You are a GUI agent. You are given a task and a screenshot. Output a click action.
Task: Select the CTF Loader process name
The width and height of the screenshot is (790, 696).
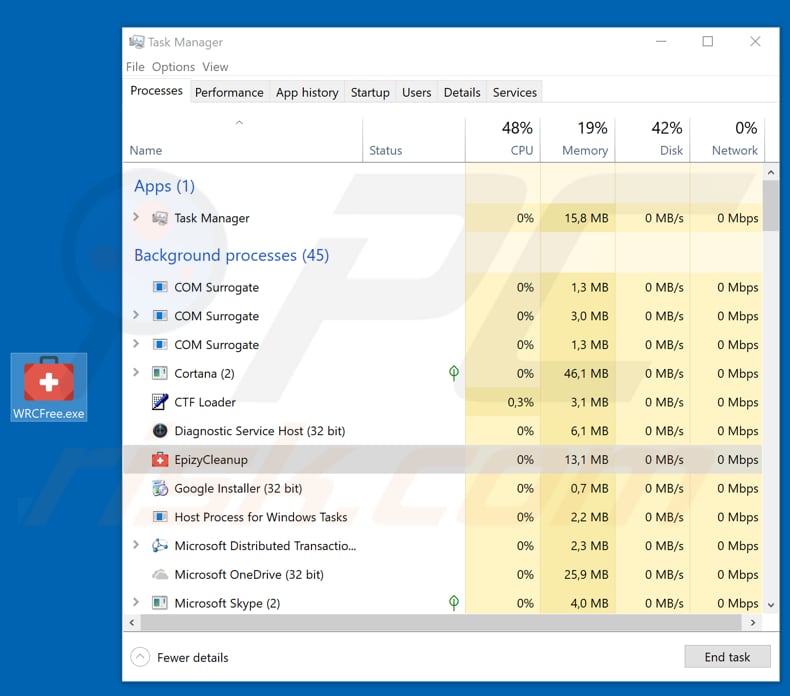click(x=205, y=402)
